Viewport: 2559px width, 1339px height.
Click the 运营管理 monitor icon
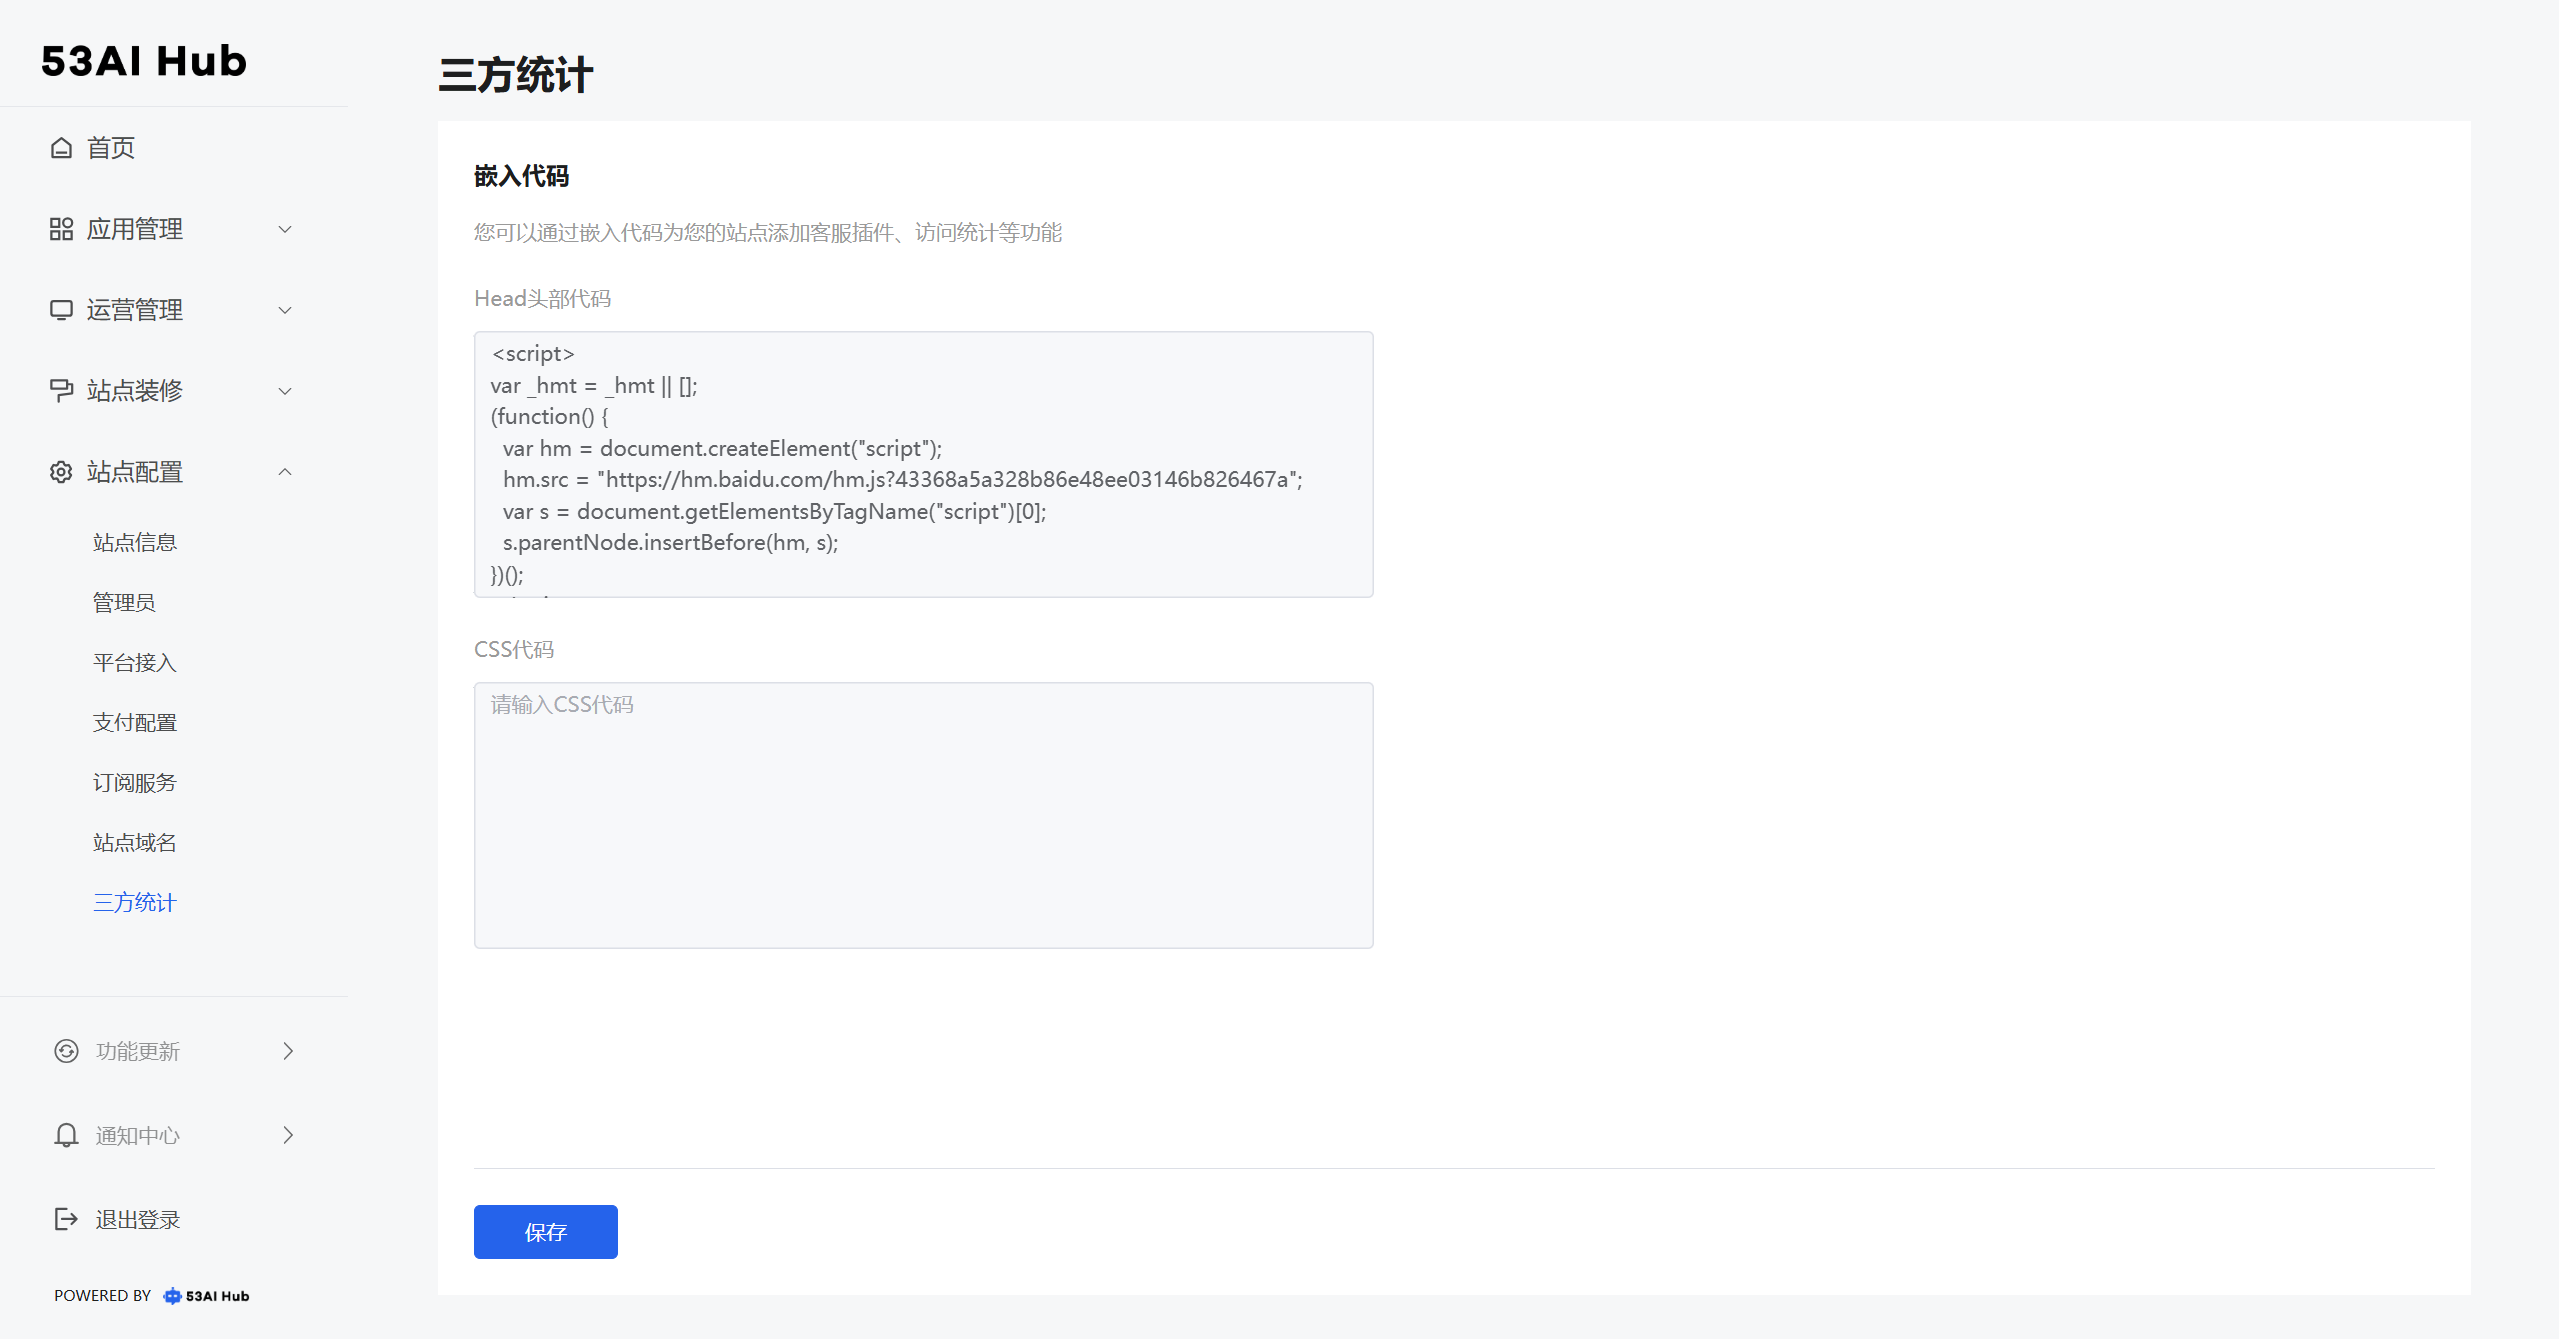click(61, 310)
